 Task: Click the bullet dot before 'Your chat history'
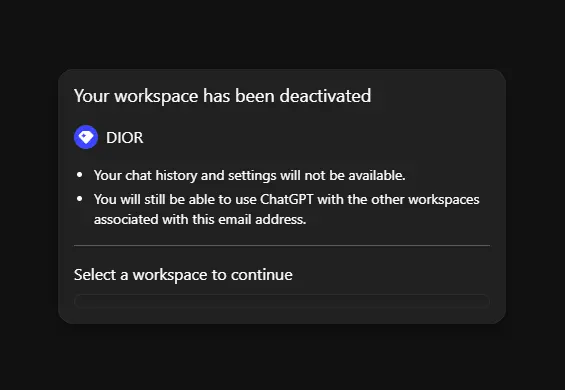(80, 175)
